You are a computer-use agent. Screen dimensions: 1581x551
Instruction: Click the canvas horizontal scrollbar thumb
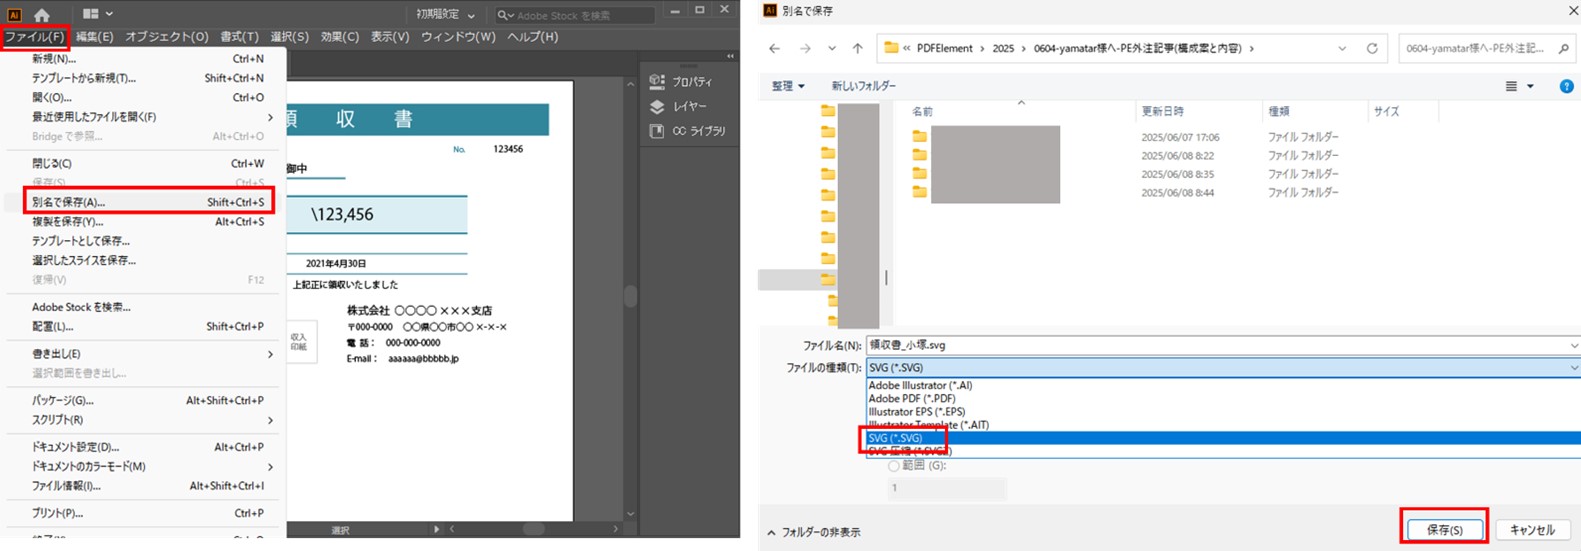tap(534, 529)
